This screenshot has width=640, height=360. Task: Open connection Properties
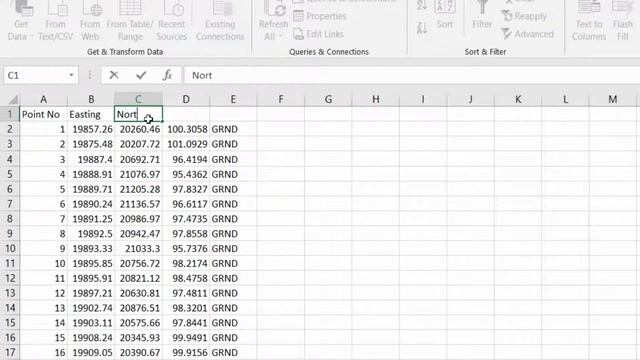tap(320, 16)
